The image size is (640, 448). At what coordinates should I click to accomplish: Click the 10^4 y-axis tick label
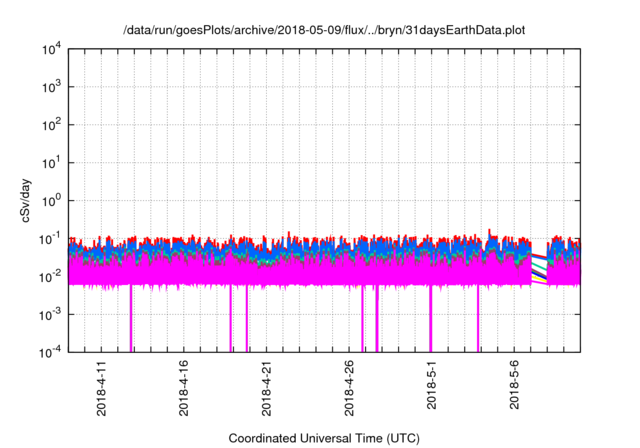(x=51, y=50)
